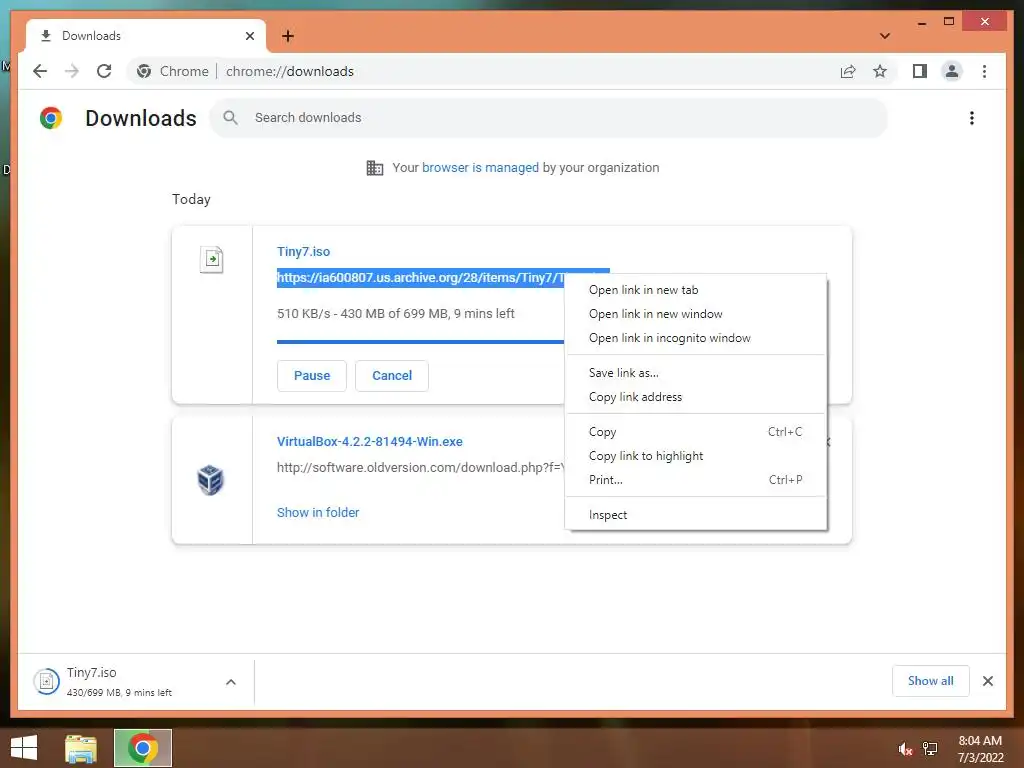Open the Tiny7.iso file name link
The width and height of the screenshot is (1024, 768).
[303, 251]
